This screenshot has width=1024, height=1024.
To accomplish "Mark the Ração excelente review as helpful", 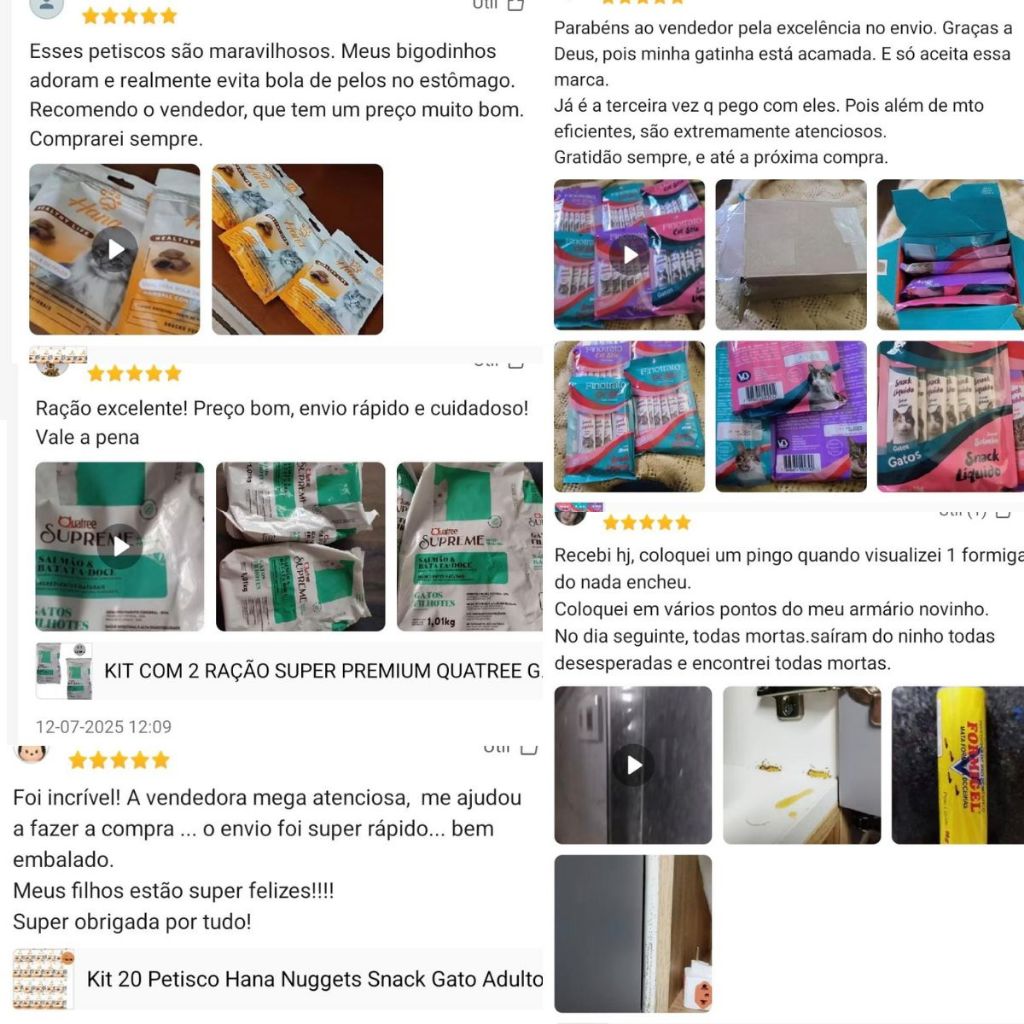I will click(499, 362).
